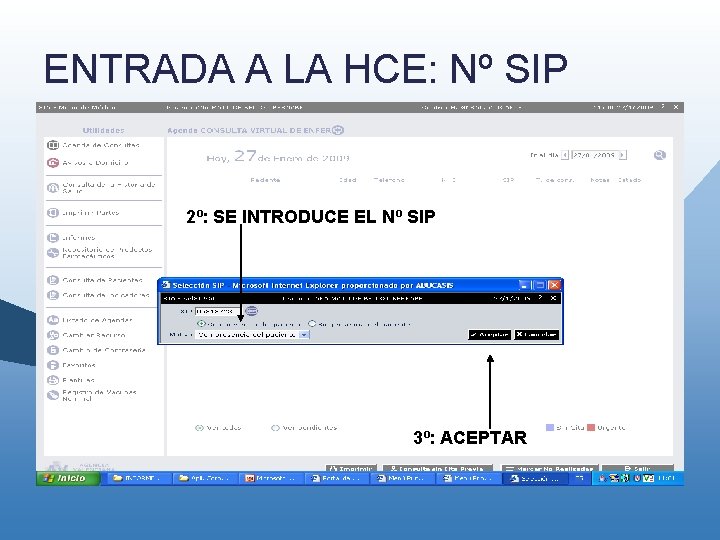Click the red Urgente legend swatch
The height and width of the screenshot is (540, 720).
(591, 428)
